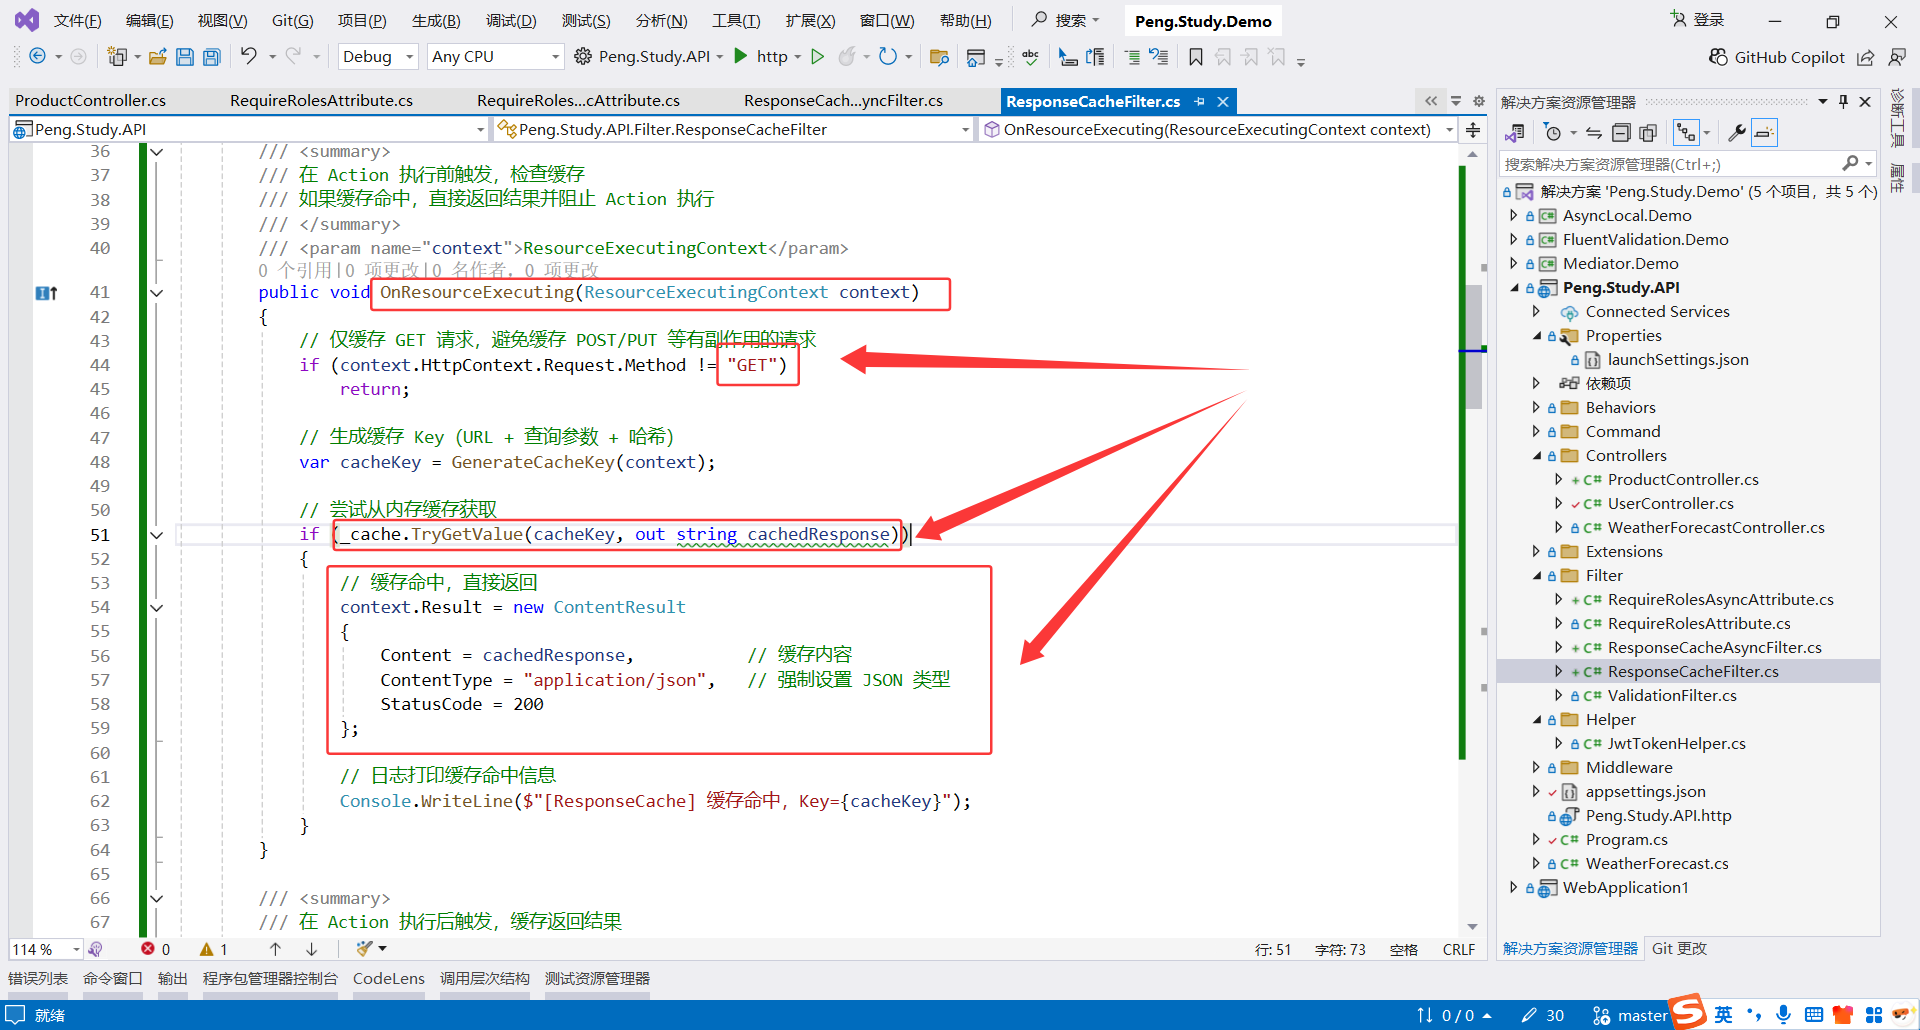1920x1030 pixels.
Task: Pin the Solution Explorer panel
Action: pyautogui.click(x=1843, y=101)
